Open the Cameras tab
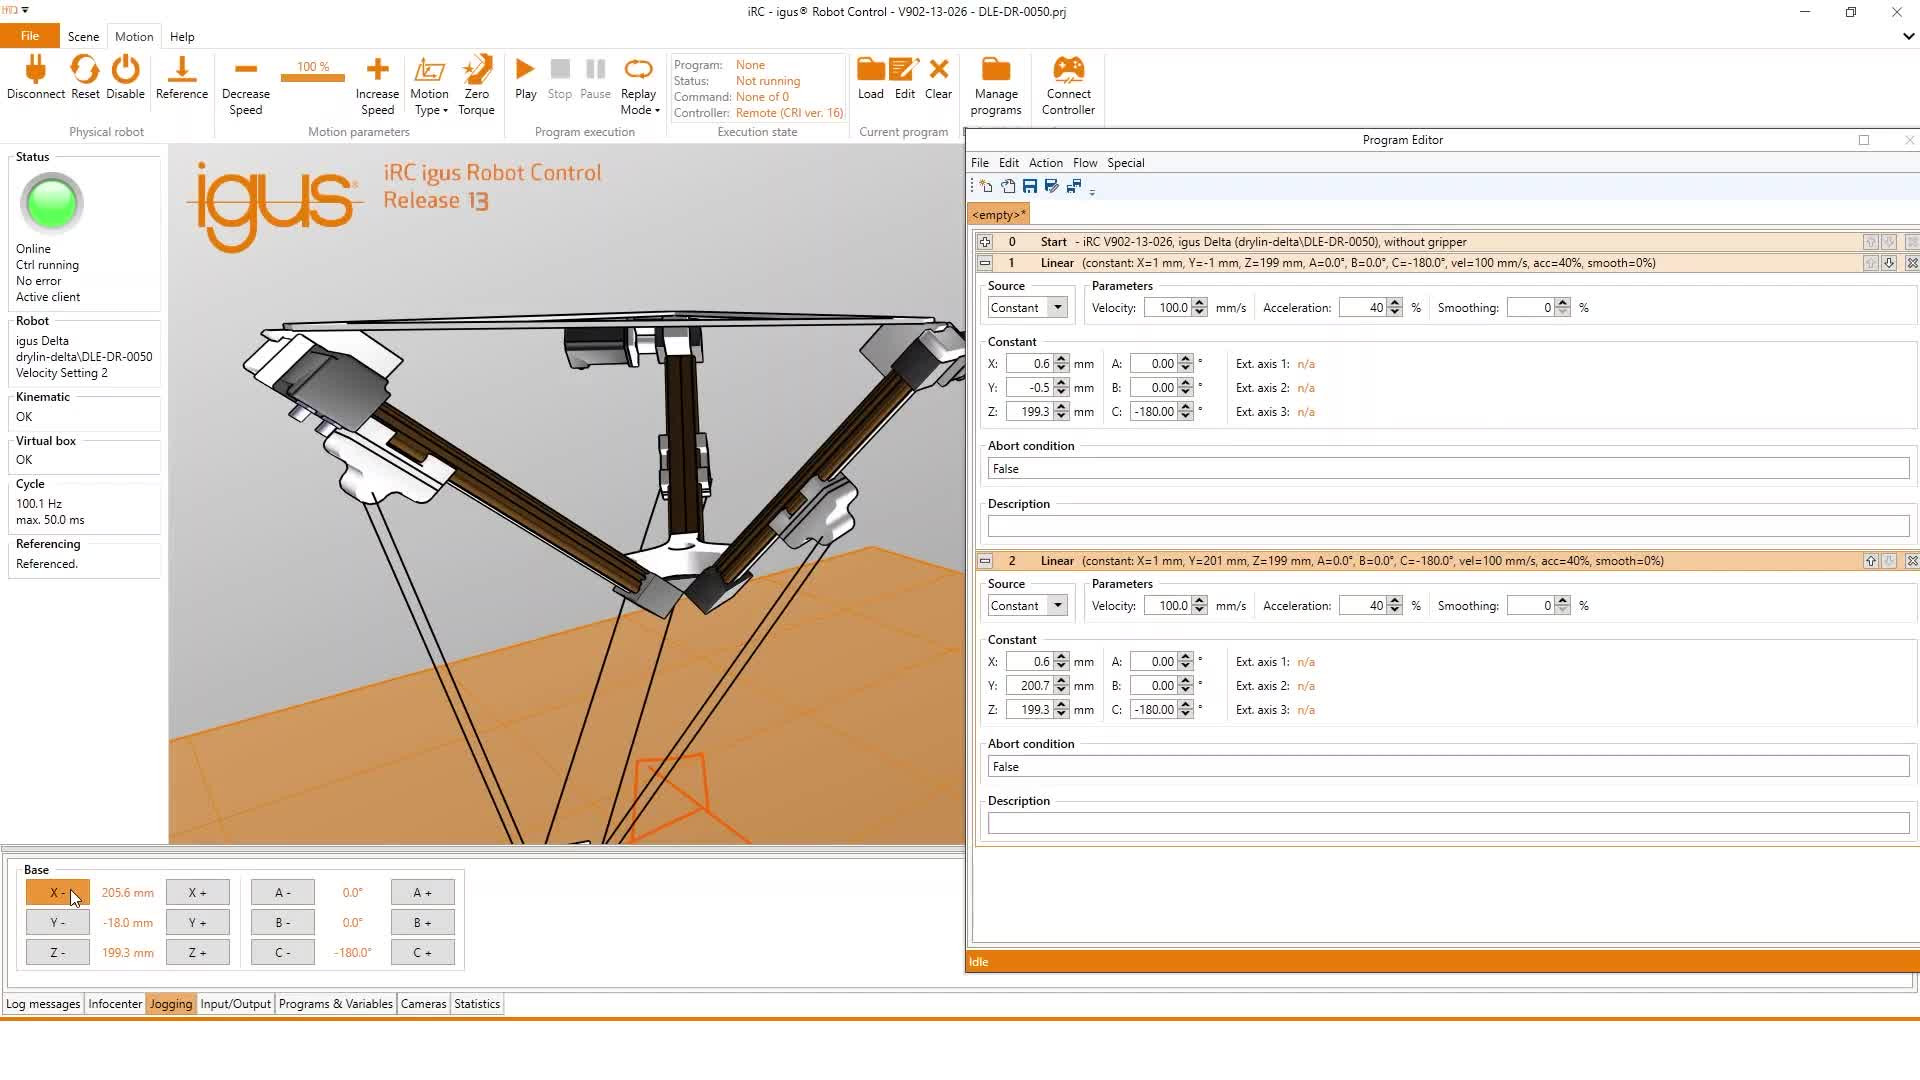Screen dimensions: 1920x1080 424,1004
